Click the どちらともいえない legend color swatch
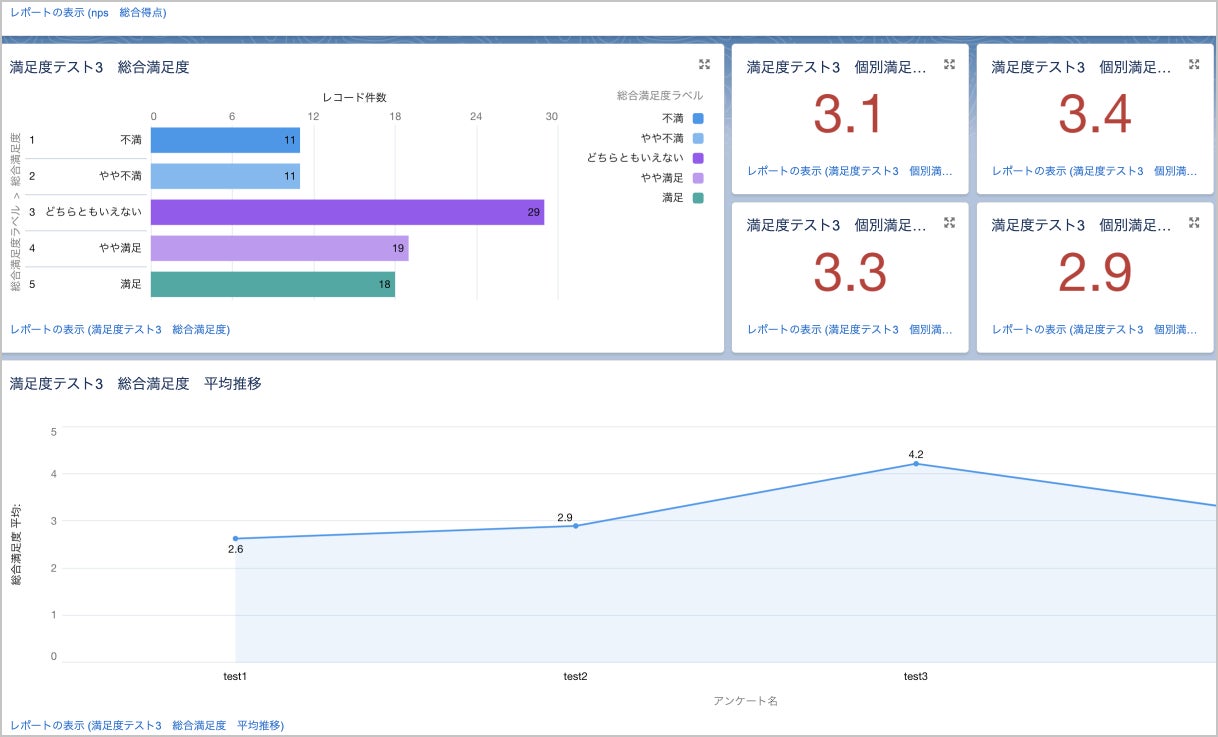The width and height of the screenshot is (1218, 737). [698, 158]
